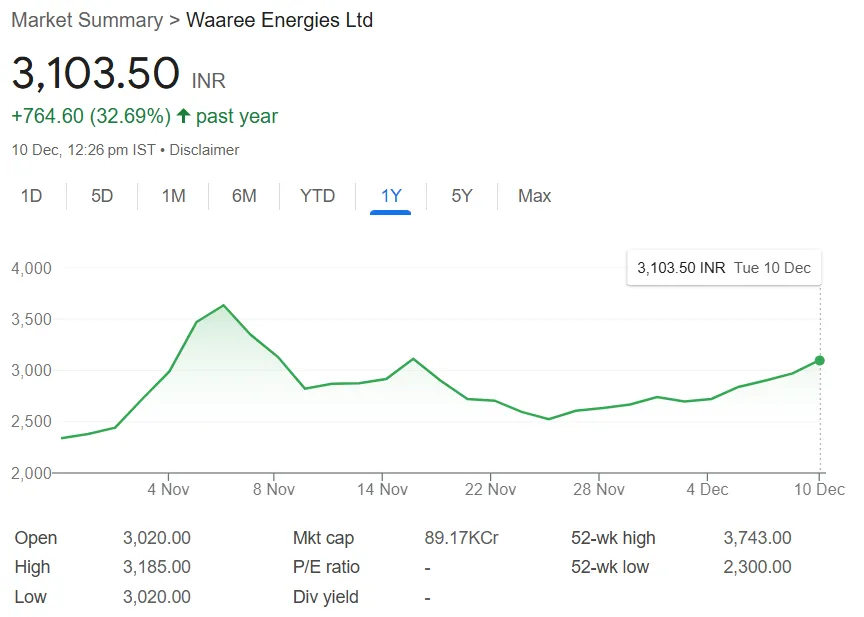Viewport: 864px width, 617px height.
Task: Click the 52-wk low label
Action: [x=610, y=567]
